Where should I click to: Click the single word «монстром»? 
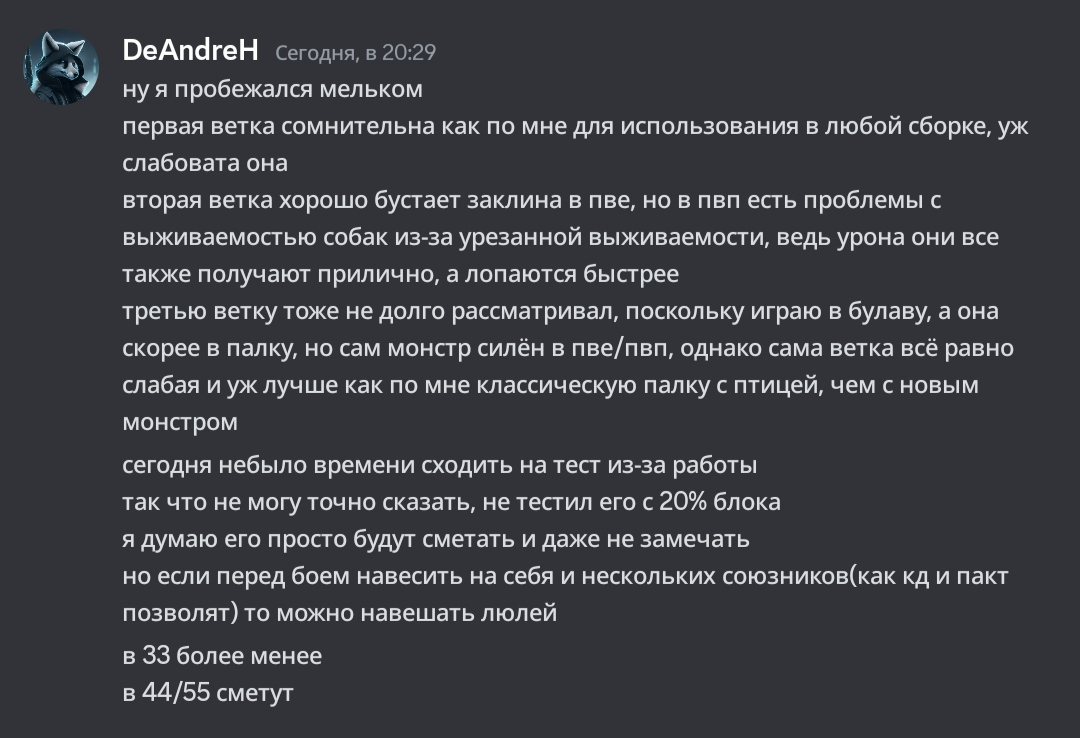click(x=180, y=422)
